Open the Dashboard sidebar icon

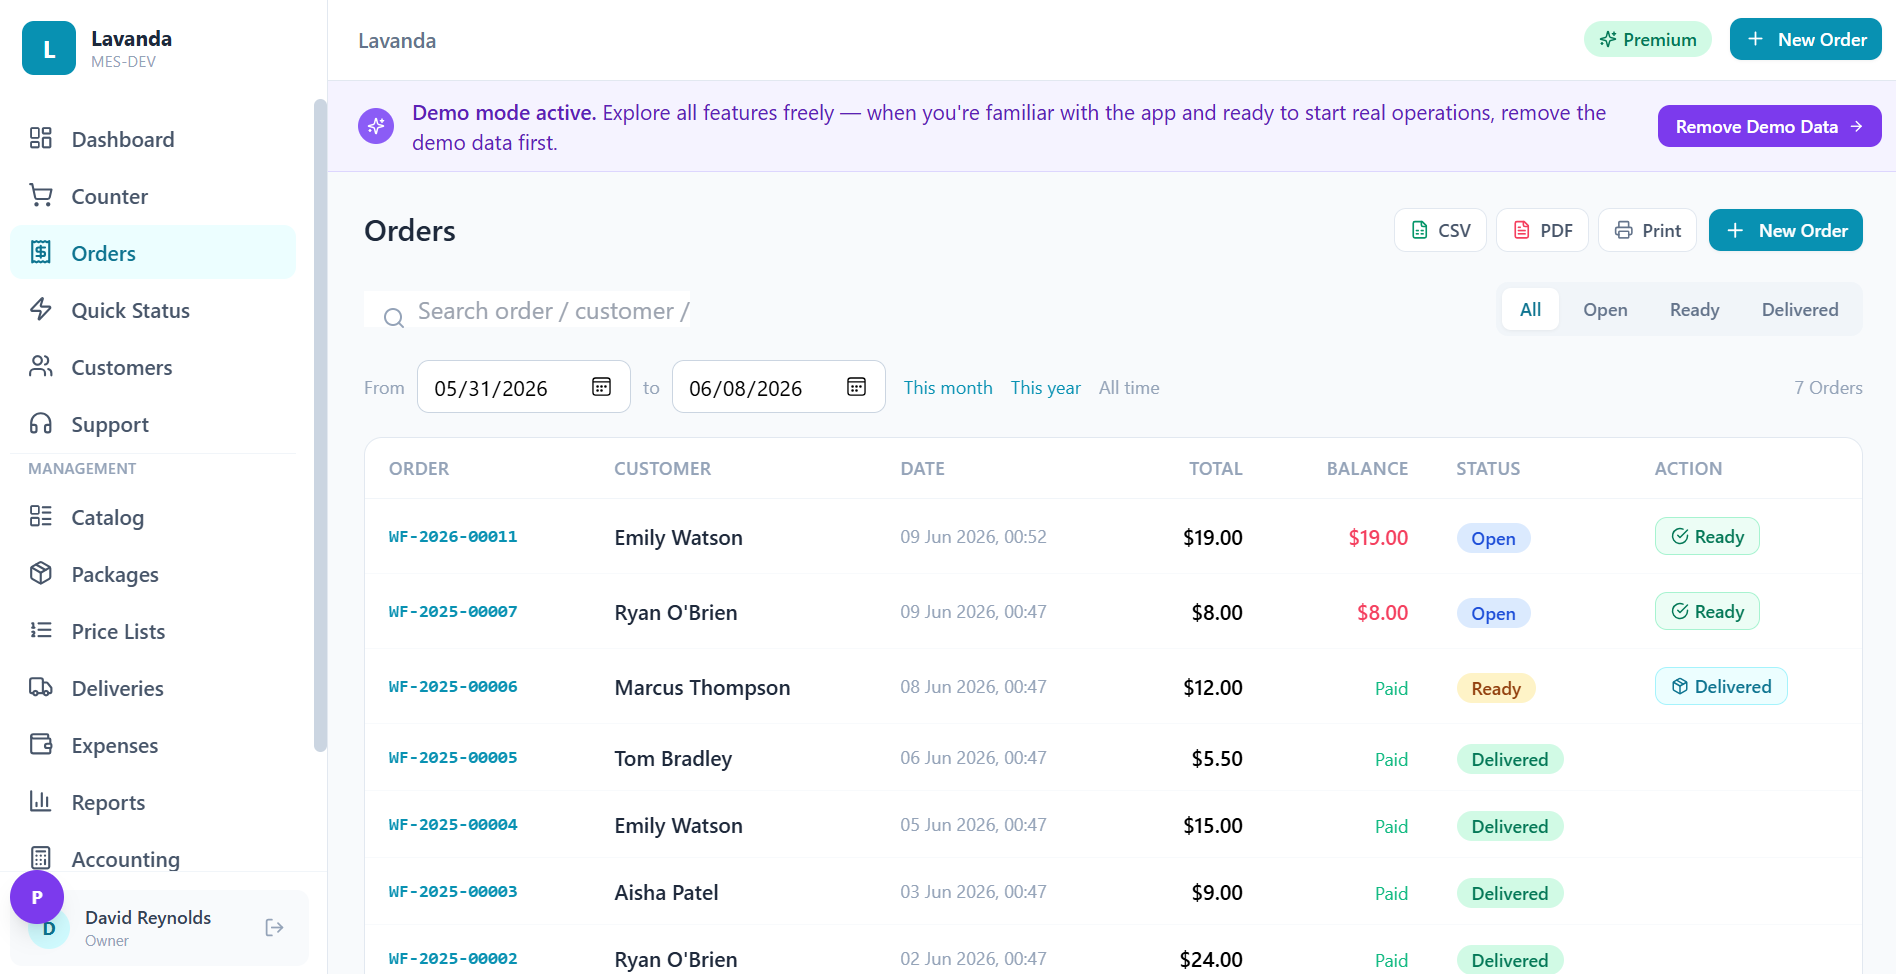41,138
